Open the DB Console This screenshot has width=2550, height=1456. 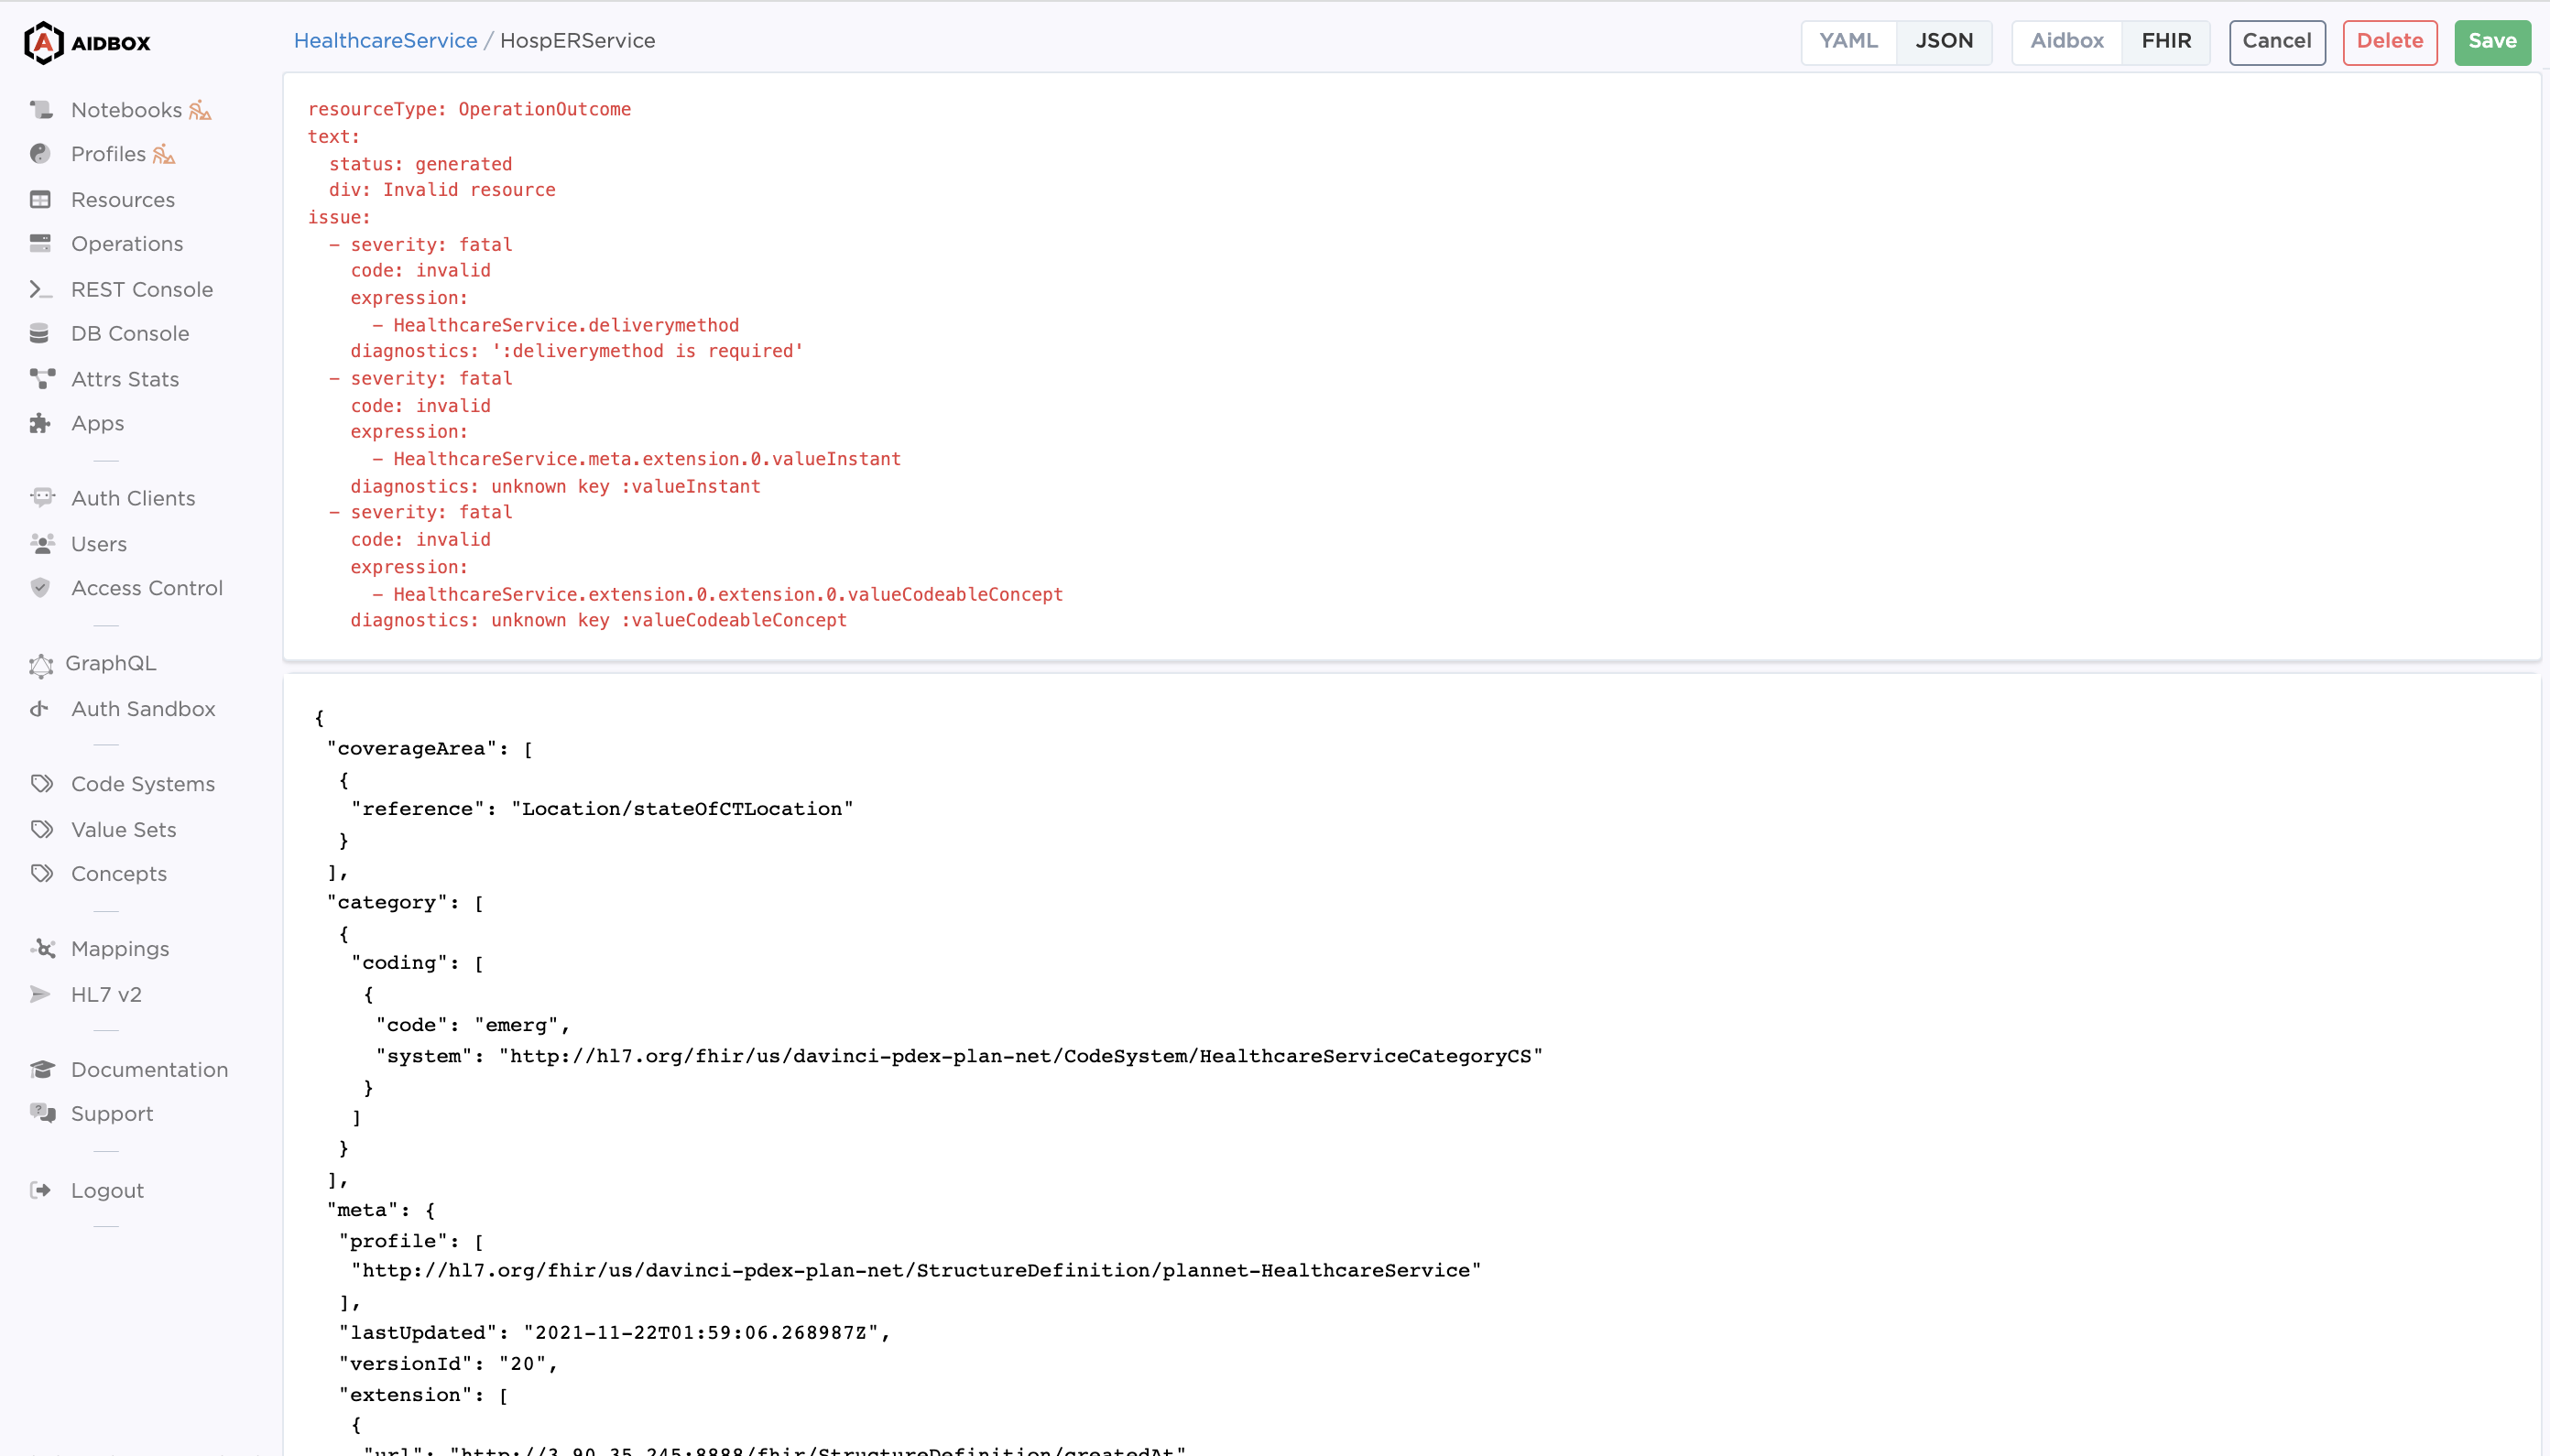tap(130, 333)
